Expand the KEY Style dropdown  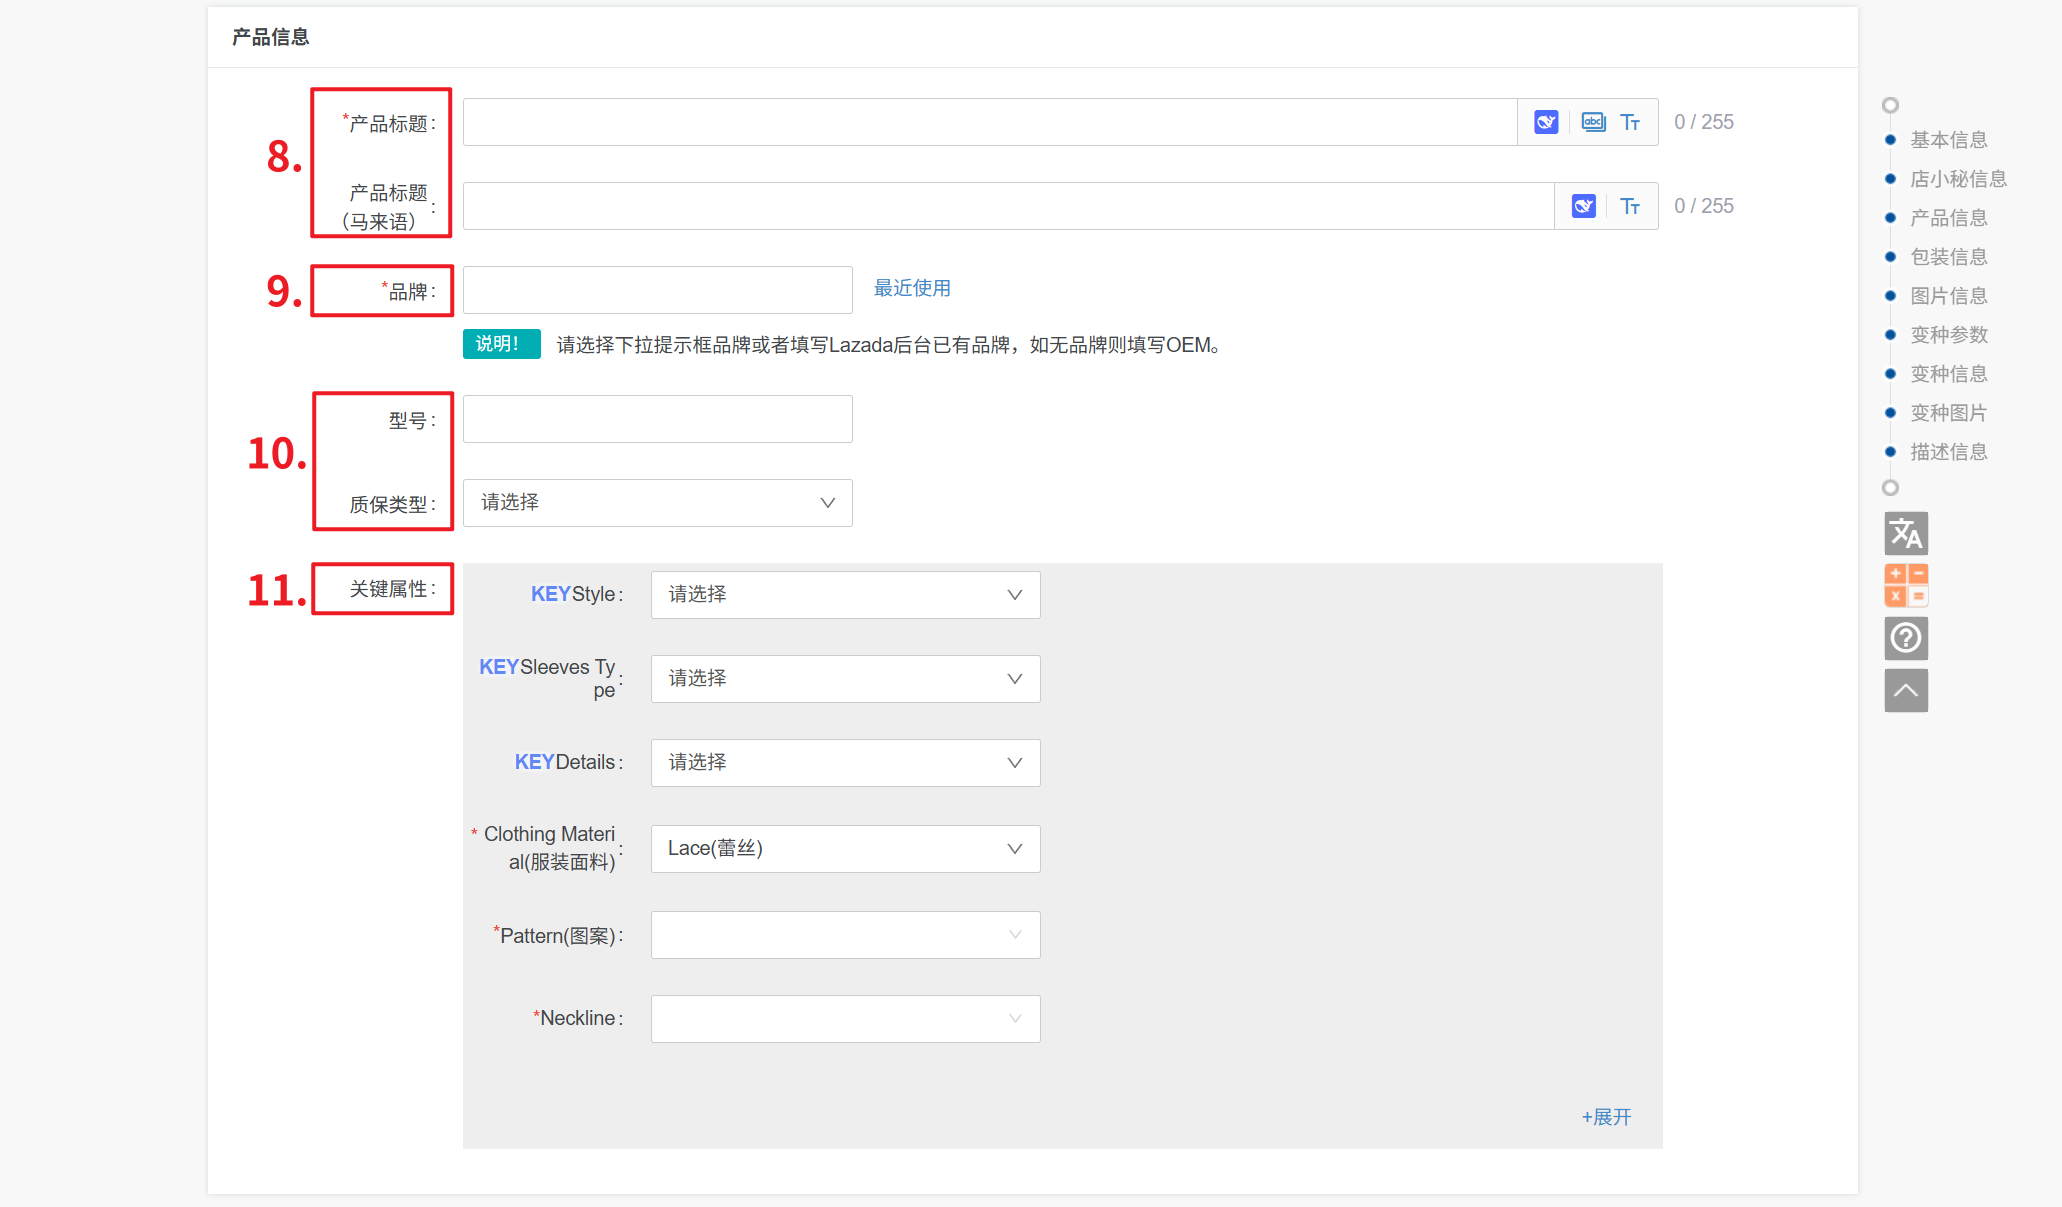pos(845,595)
